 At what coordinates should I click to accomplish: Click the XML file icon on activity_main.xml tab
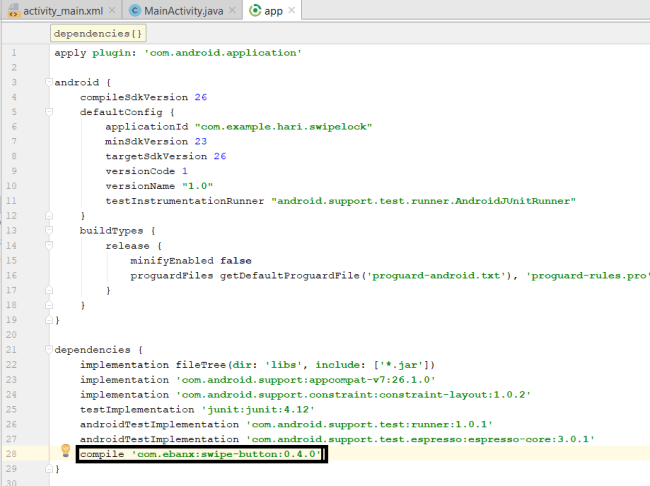pyautogui.click(x=13, y=10)
